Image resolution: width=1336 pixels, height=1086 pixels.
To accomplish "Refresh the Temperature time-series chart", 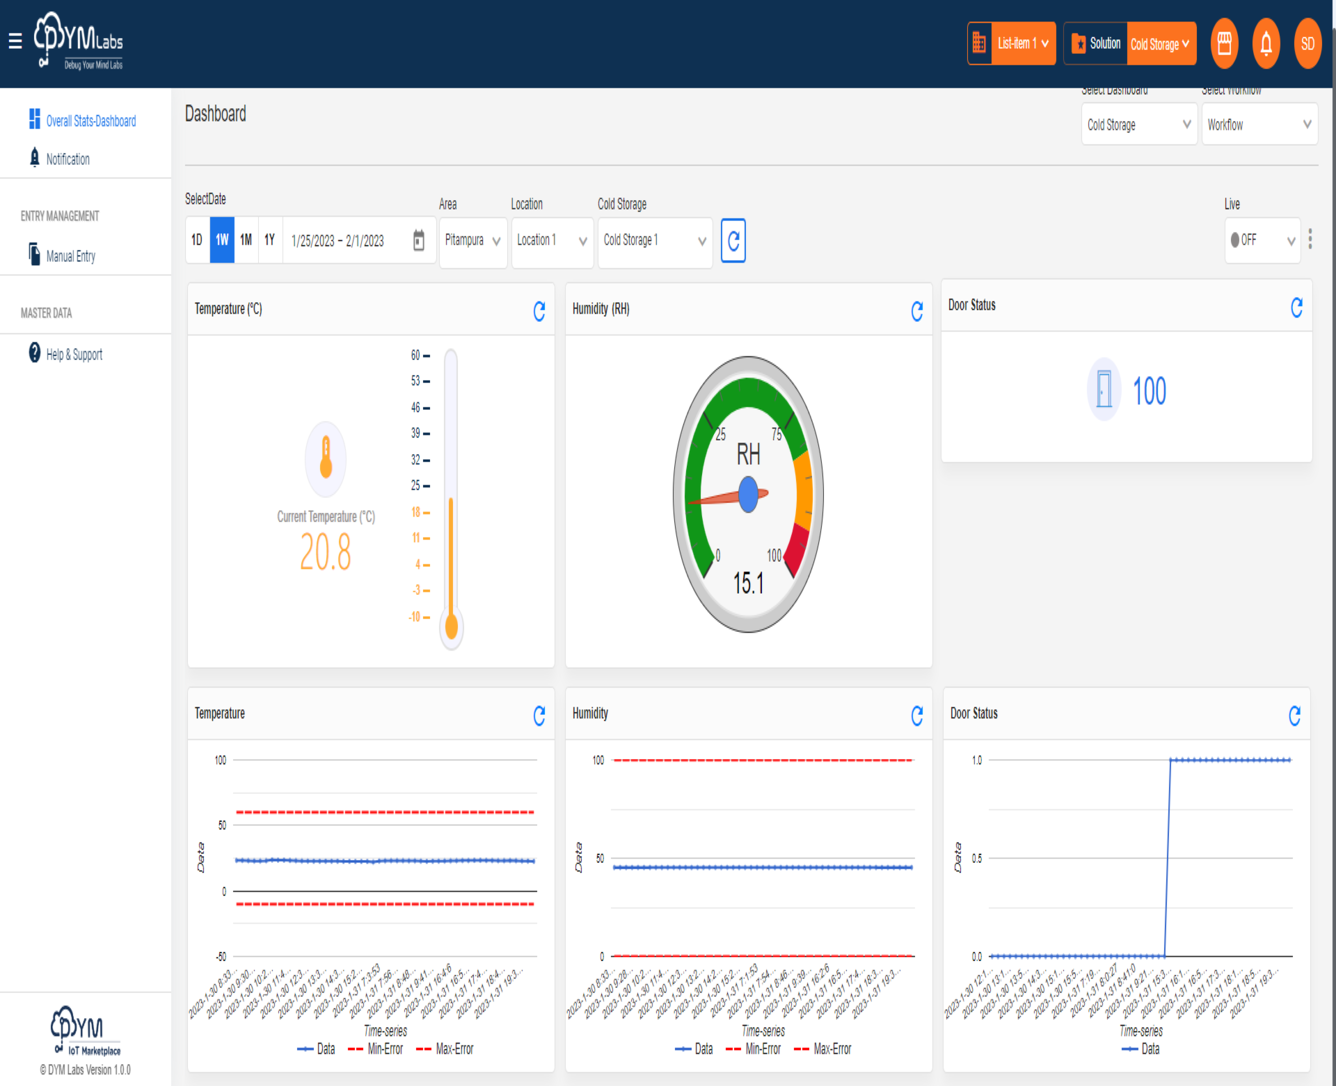I will 539,715.
